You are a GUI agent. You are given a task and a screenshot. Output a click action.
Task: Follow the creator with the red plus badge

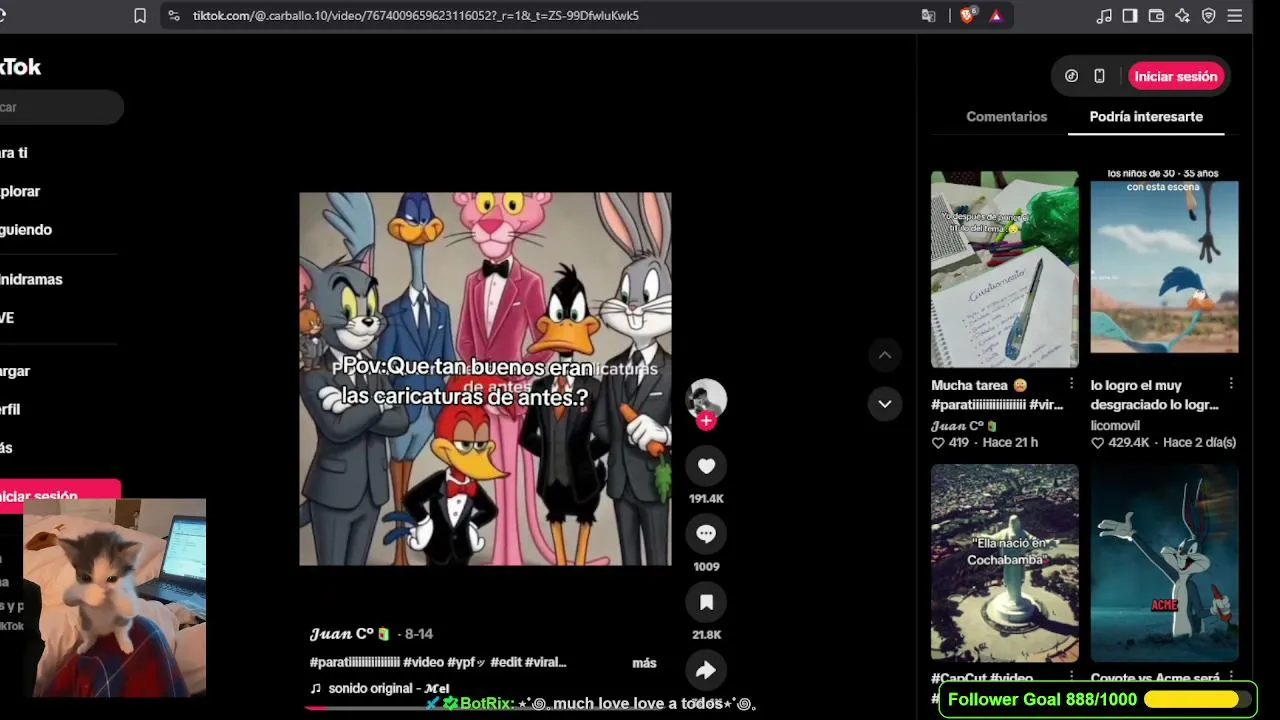pyautogui.click(x=706, y=421)
